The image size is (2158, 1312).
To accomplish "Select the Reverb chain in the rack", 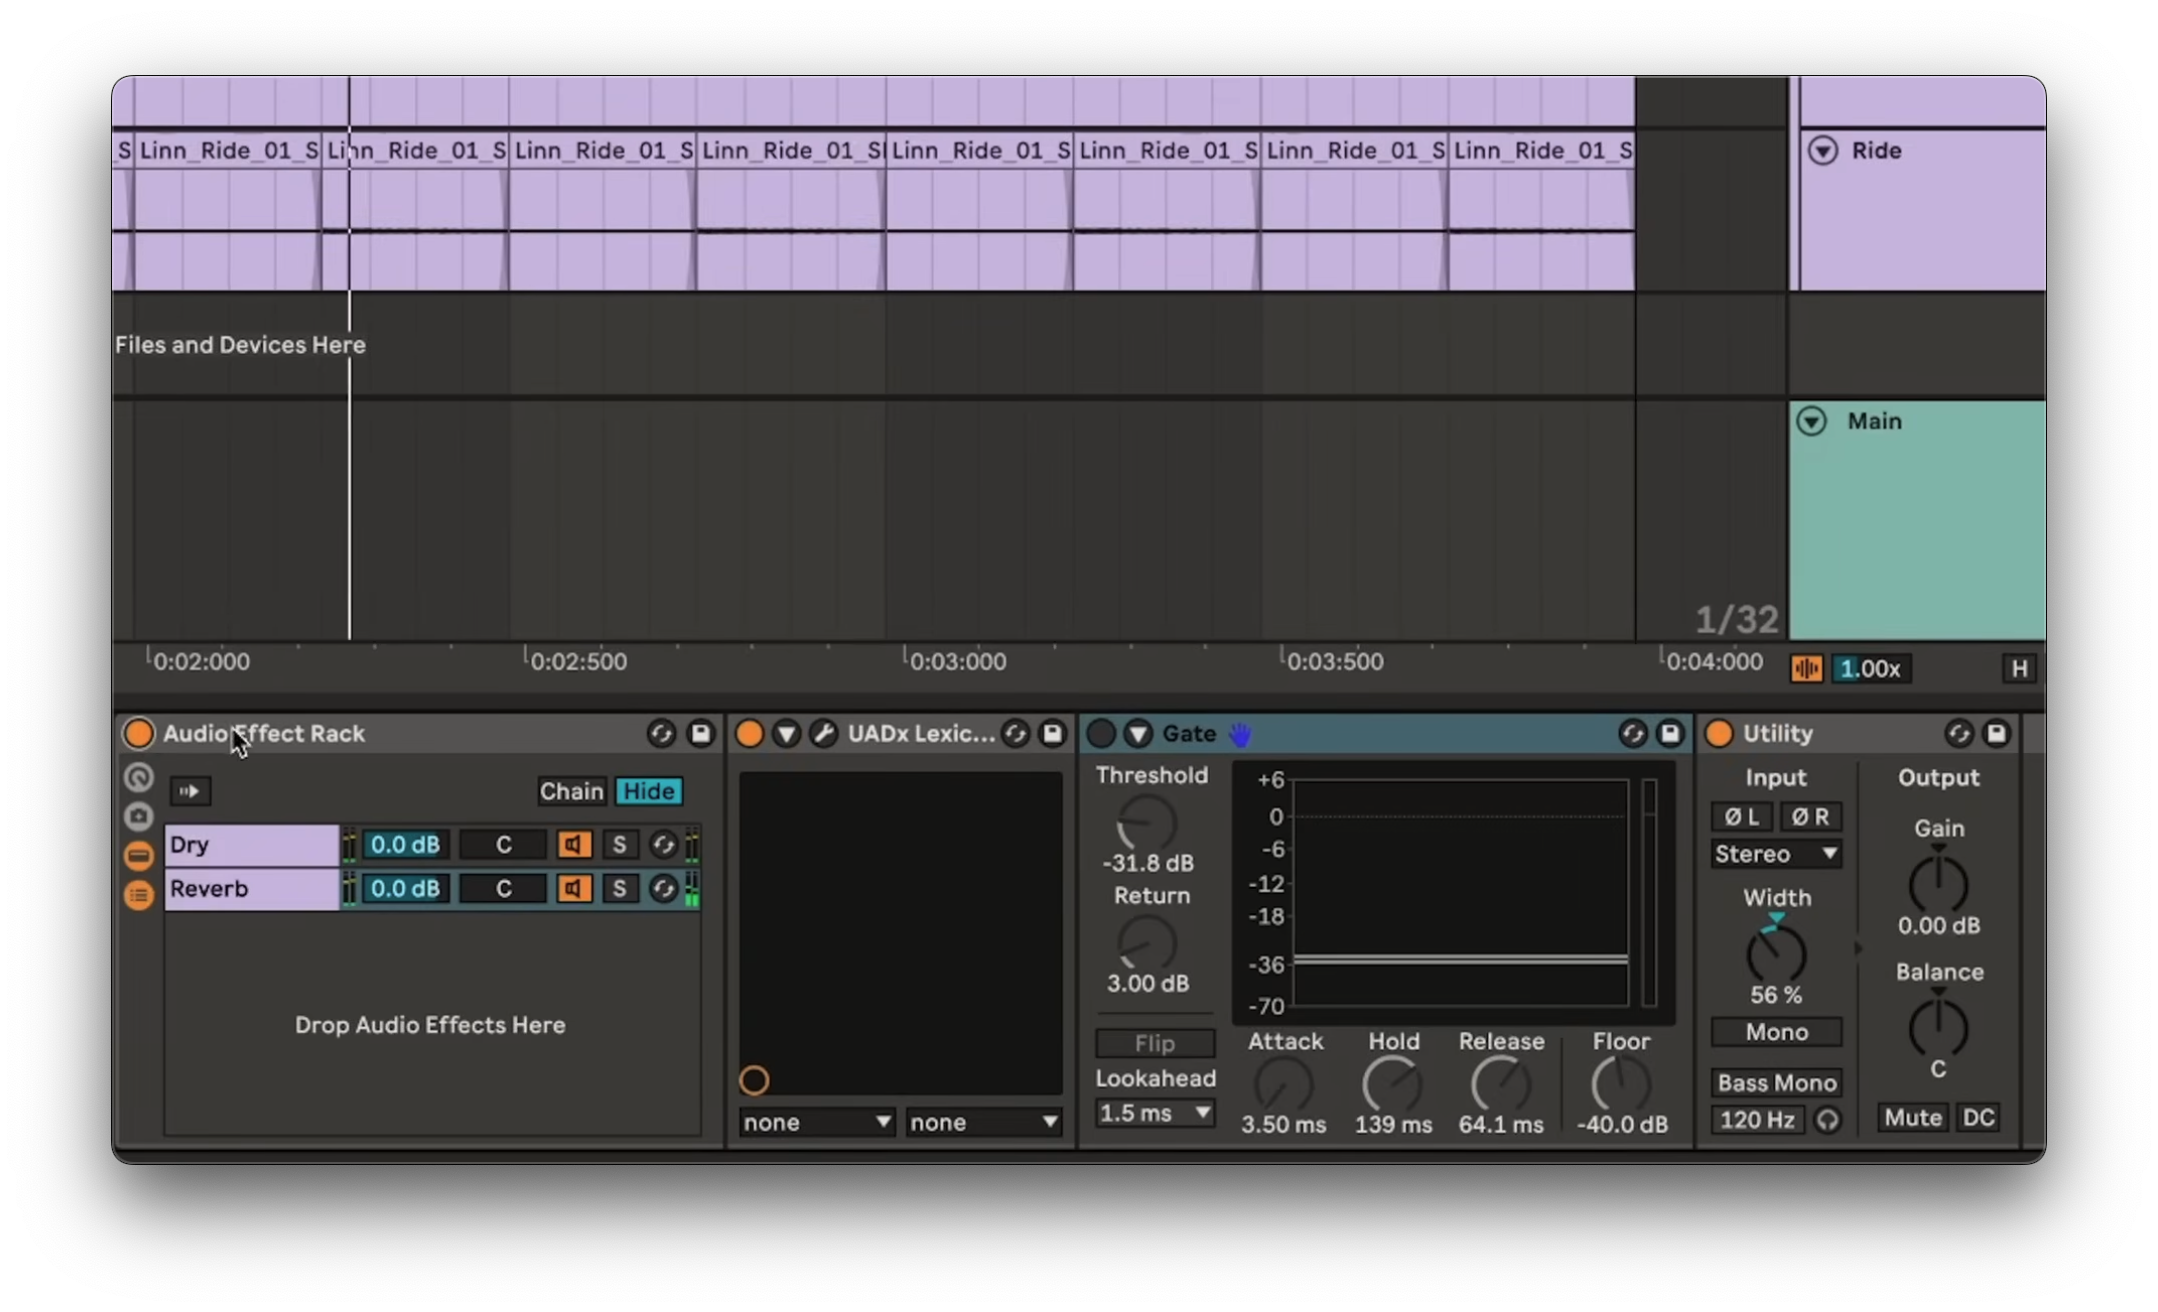I will (x=250, y=889).
